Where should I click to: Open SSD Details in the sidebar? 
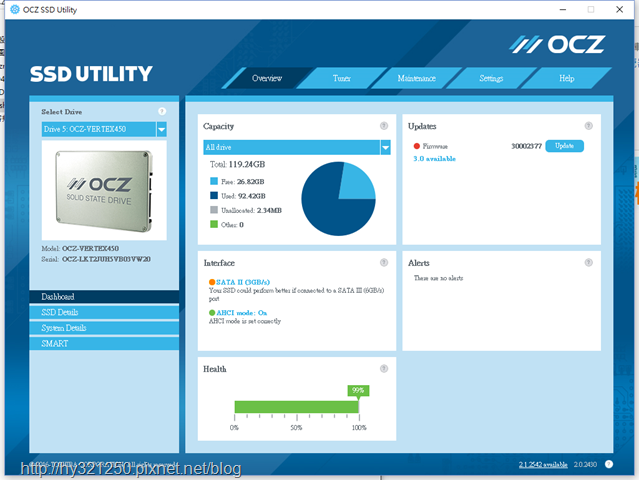coord(104,312)
